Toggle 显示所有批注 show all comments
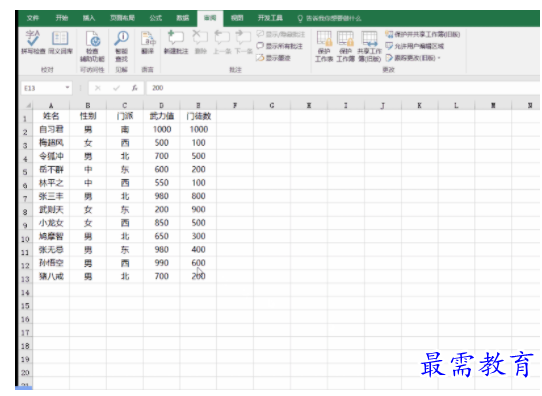Screen dimensions: 542x396 [x=280, y=46]
